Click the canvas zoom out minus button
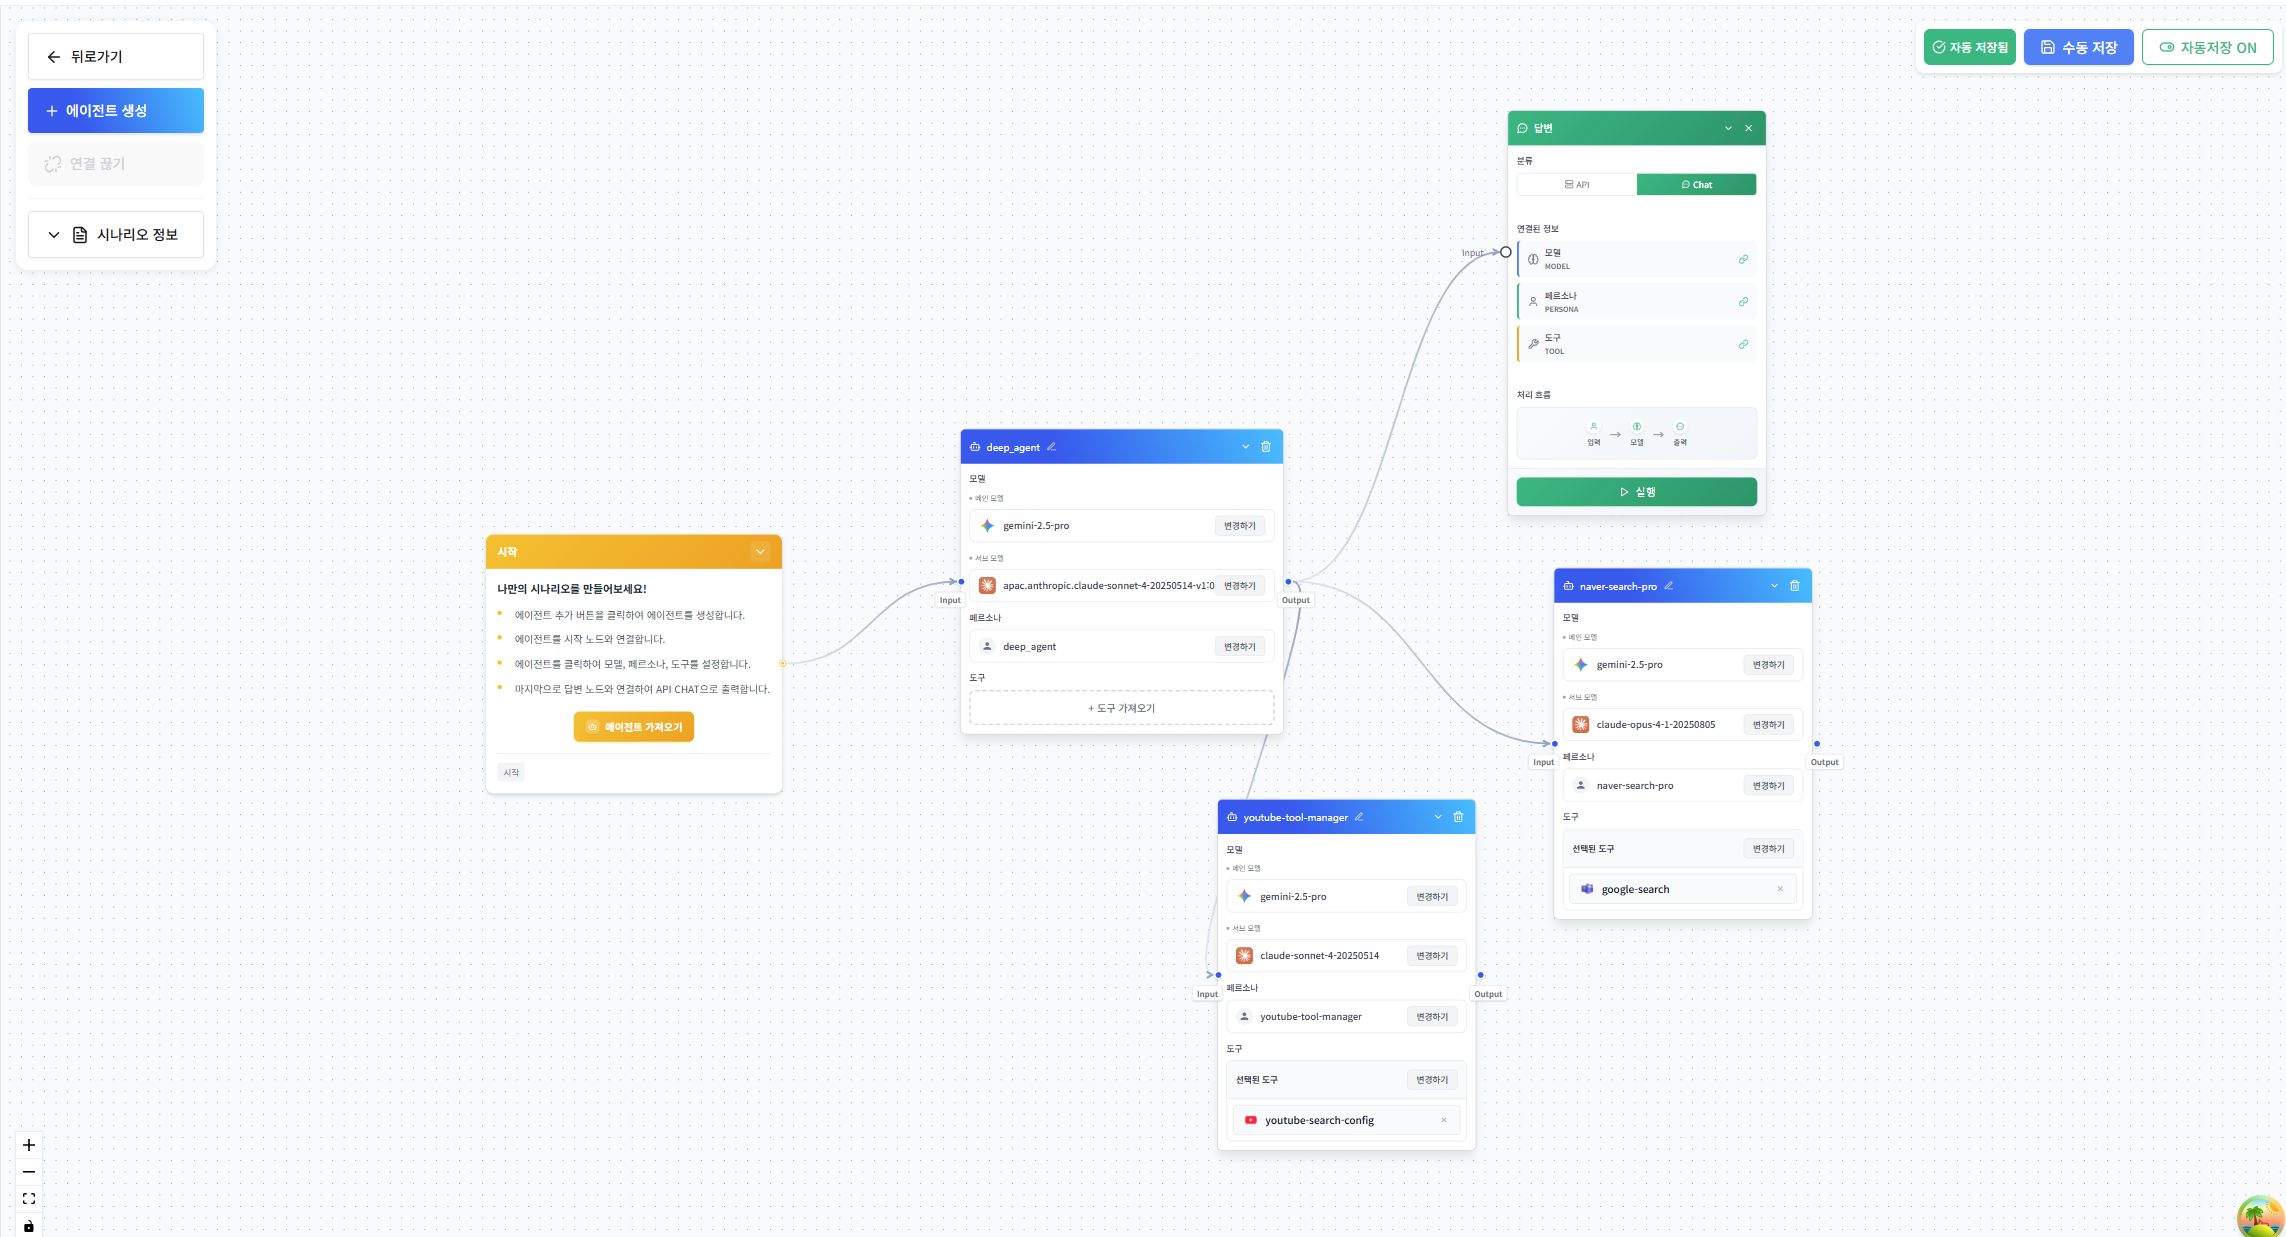The width and height of the screenshot is (2286, 1237). pyautogui.click(x=29, y=1172)
